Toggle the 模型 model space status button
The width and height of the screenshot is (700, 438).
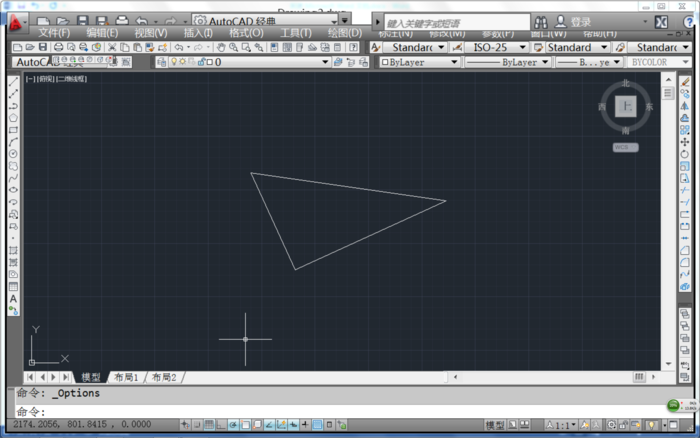494,425
